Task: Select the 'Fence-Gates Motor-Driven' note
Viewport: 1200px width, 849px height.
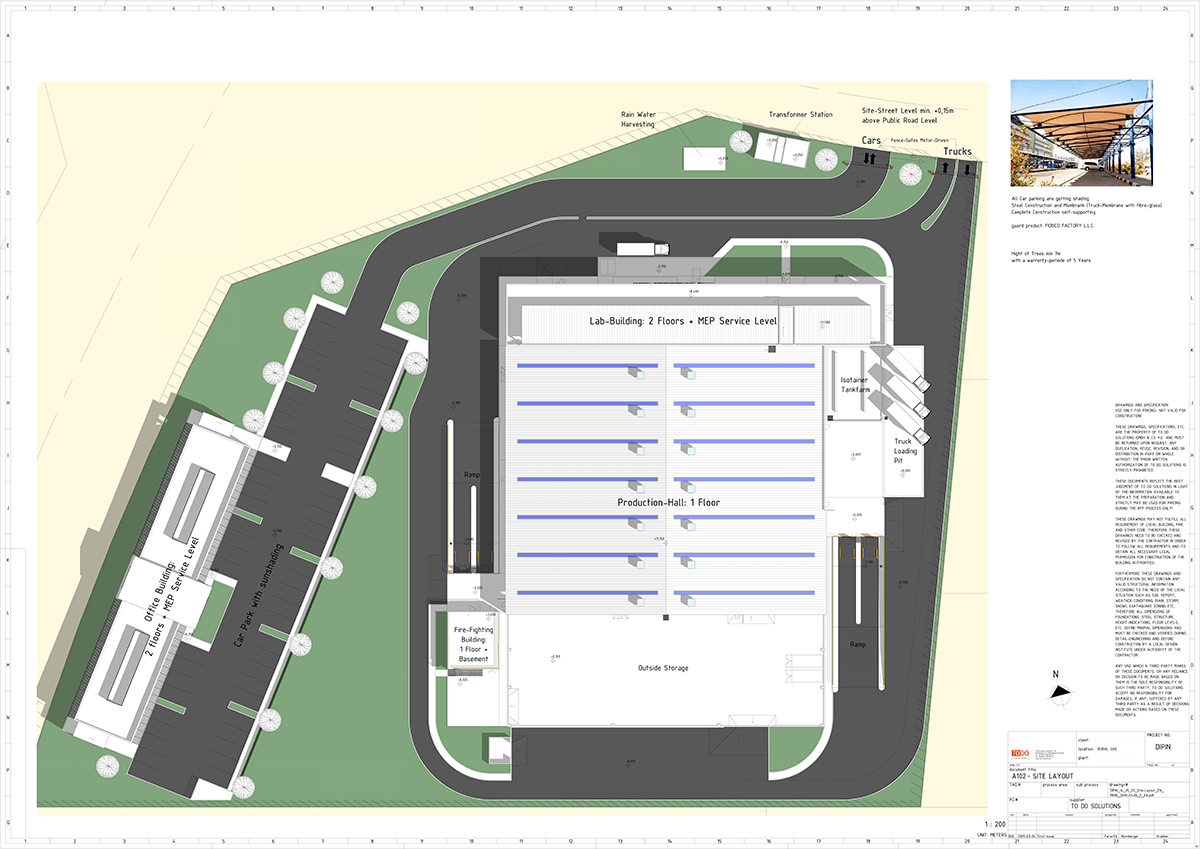Action: 919,141
